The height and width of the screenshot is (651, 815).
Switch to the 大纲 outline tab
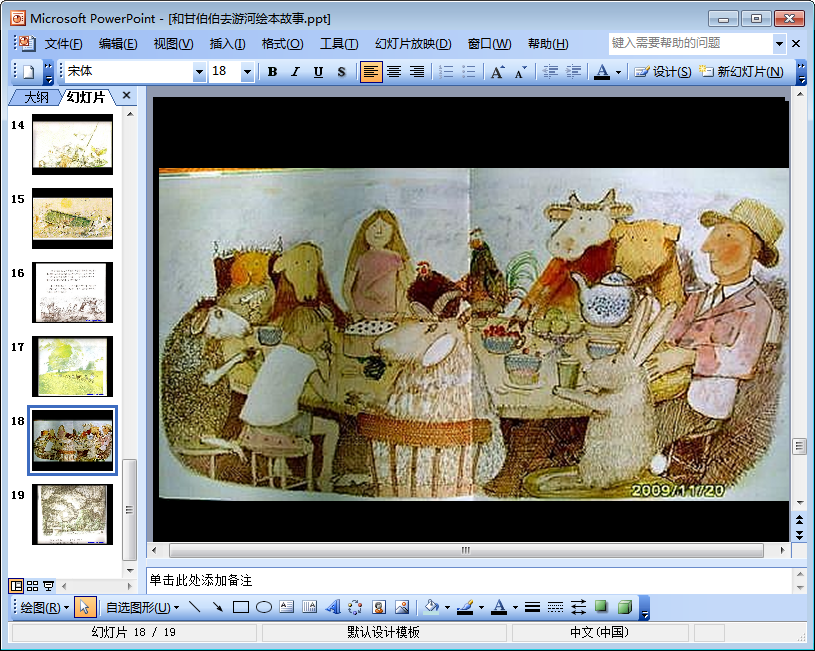click(x=36, y=97)
